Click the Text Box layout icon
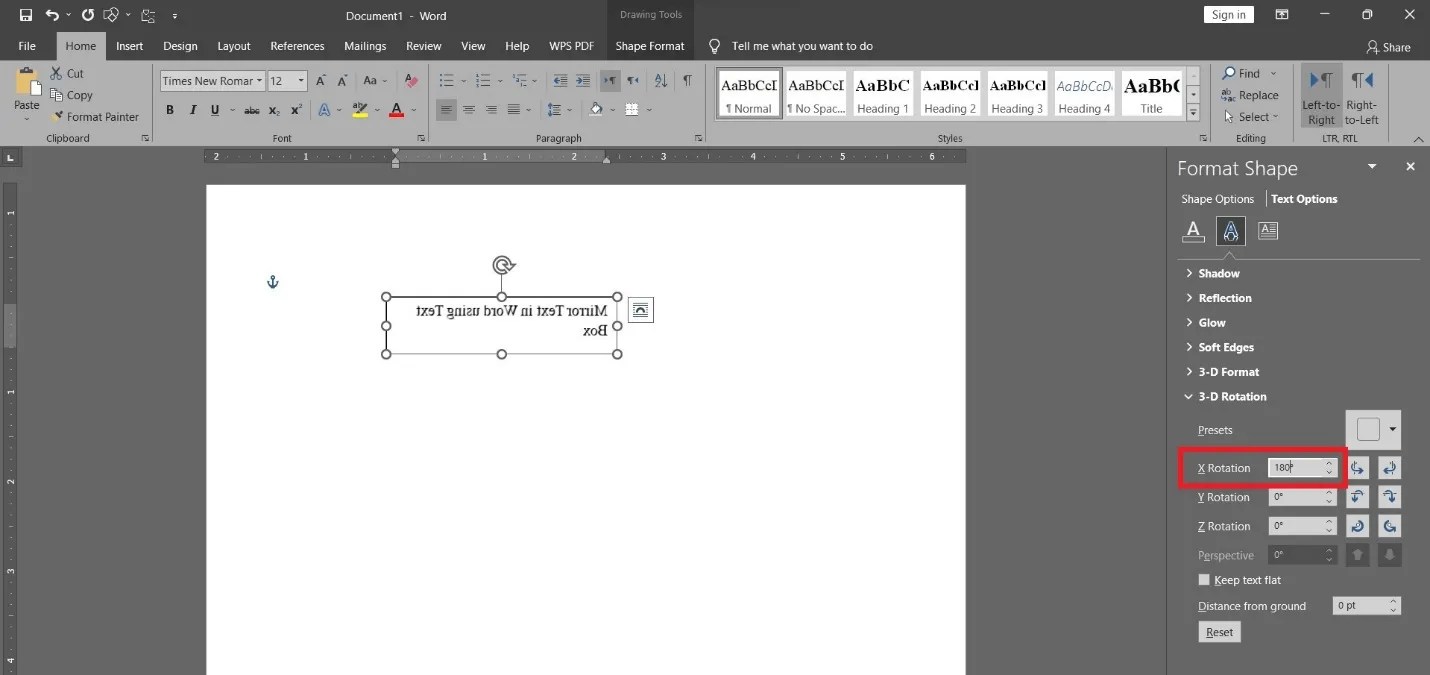 (1267, 230)
